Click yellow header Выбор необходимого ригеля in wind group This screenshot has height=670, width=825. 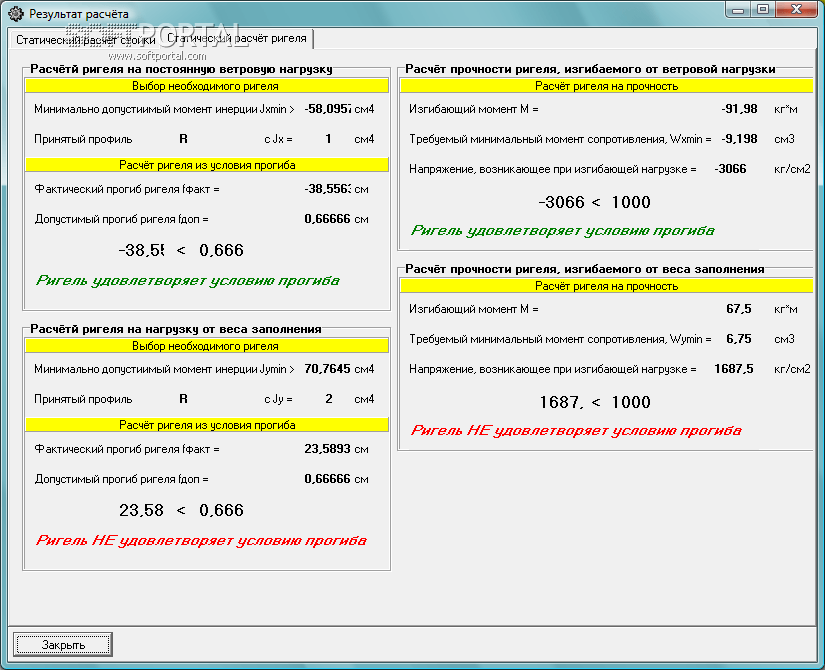pyautogui.click(x=207, y=86)
